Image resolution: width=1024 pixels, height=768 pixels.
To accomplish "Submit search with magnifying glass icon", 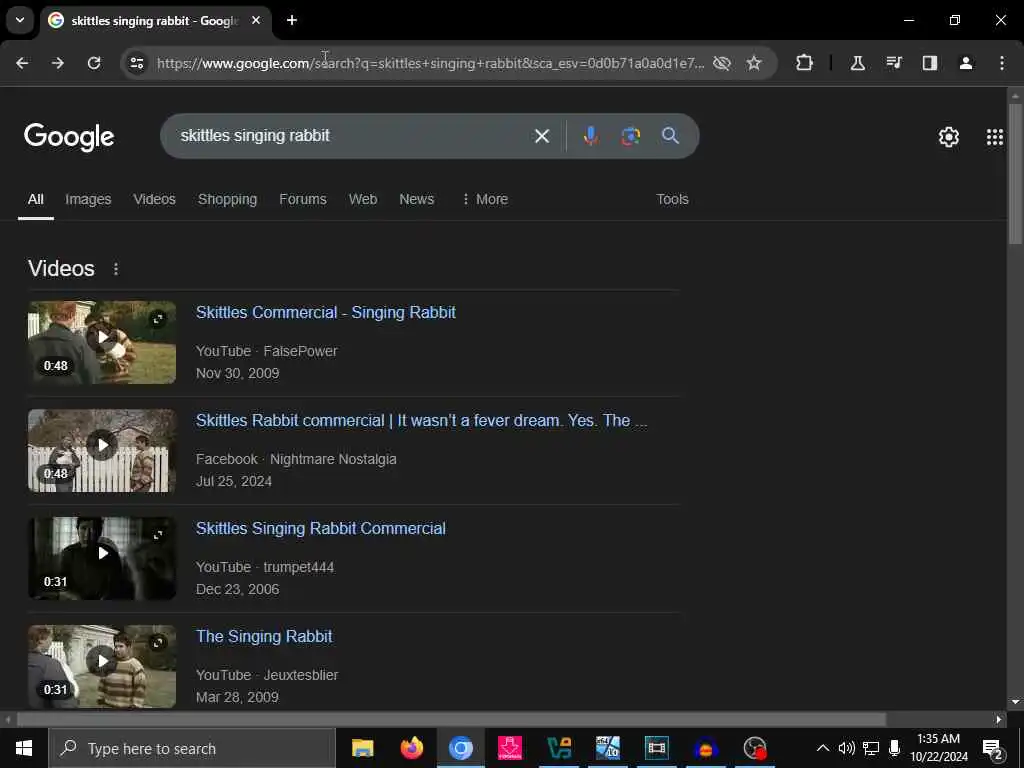I will [671, 136].
